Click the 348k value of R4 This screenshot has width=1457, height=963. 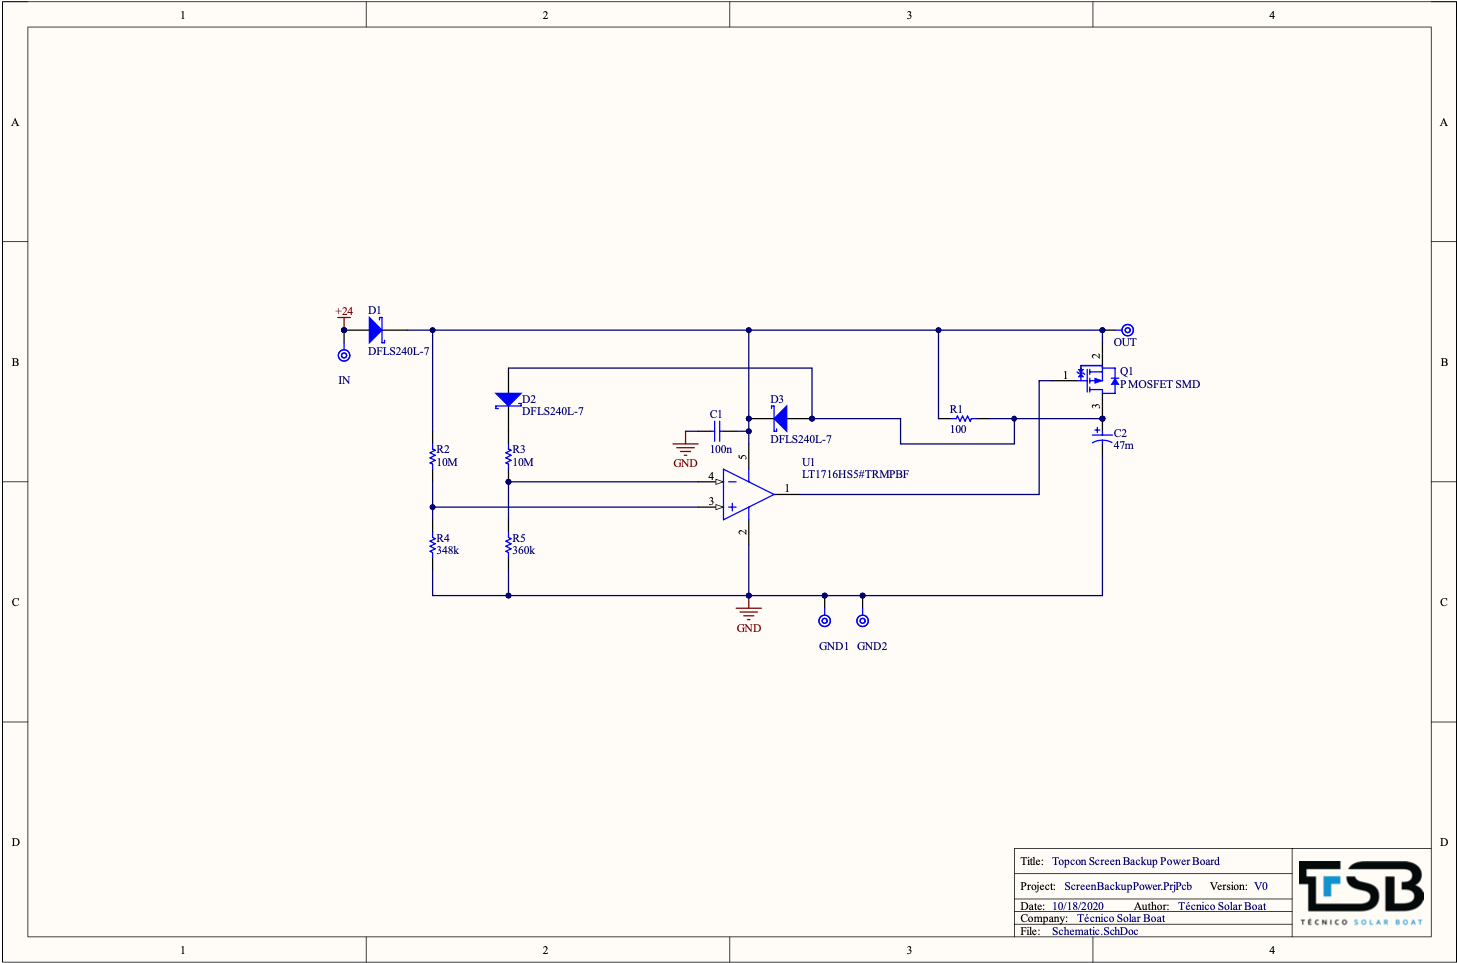[x=447, y=550]
